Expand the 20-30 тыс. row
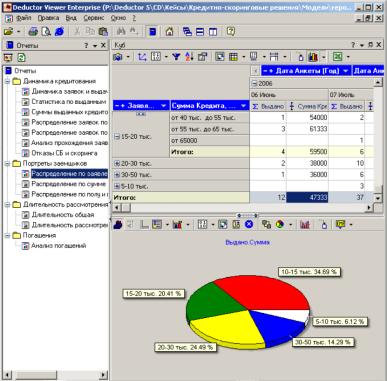Image resolution: width=387 pixels, height=381 pixels. 117,163
